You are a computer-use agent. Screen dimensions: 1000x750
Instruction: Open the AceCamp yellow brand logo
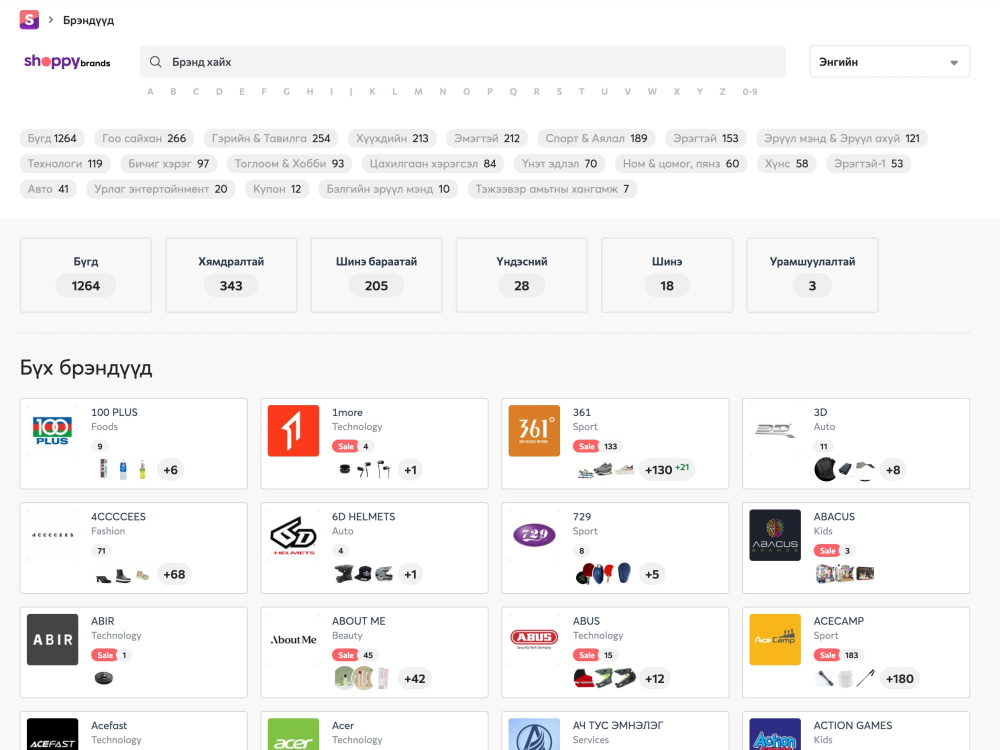coord(775,640)
